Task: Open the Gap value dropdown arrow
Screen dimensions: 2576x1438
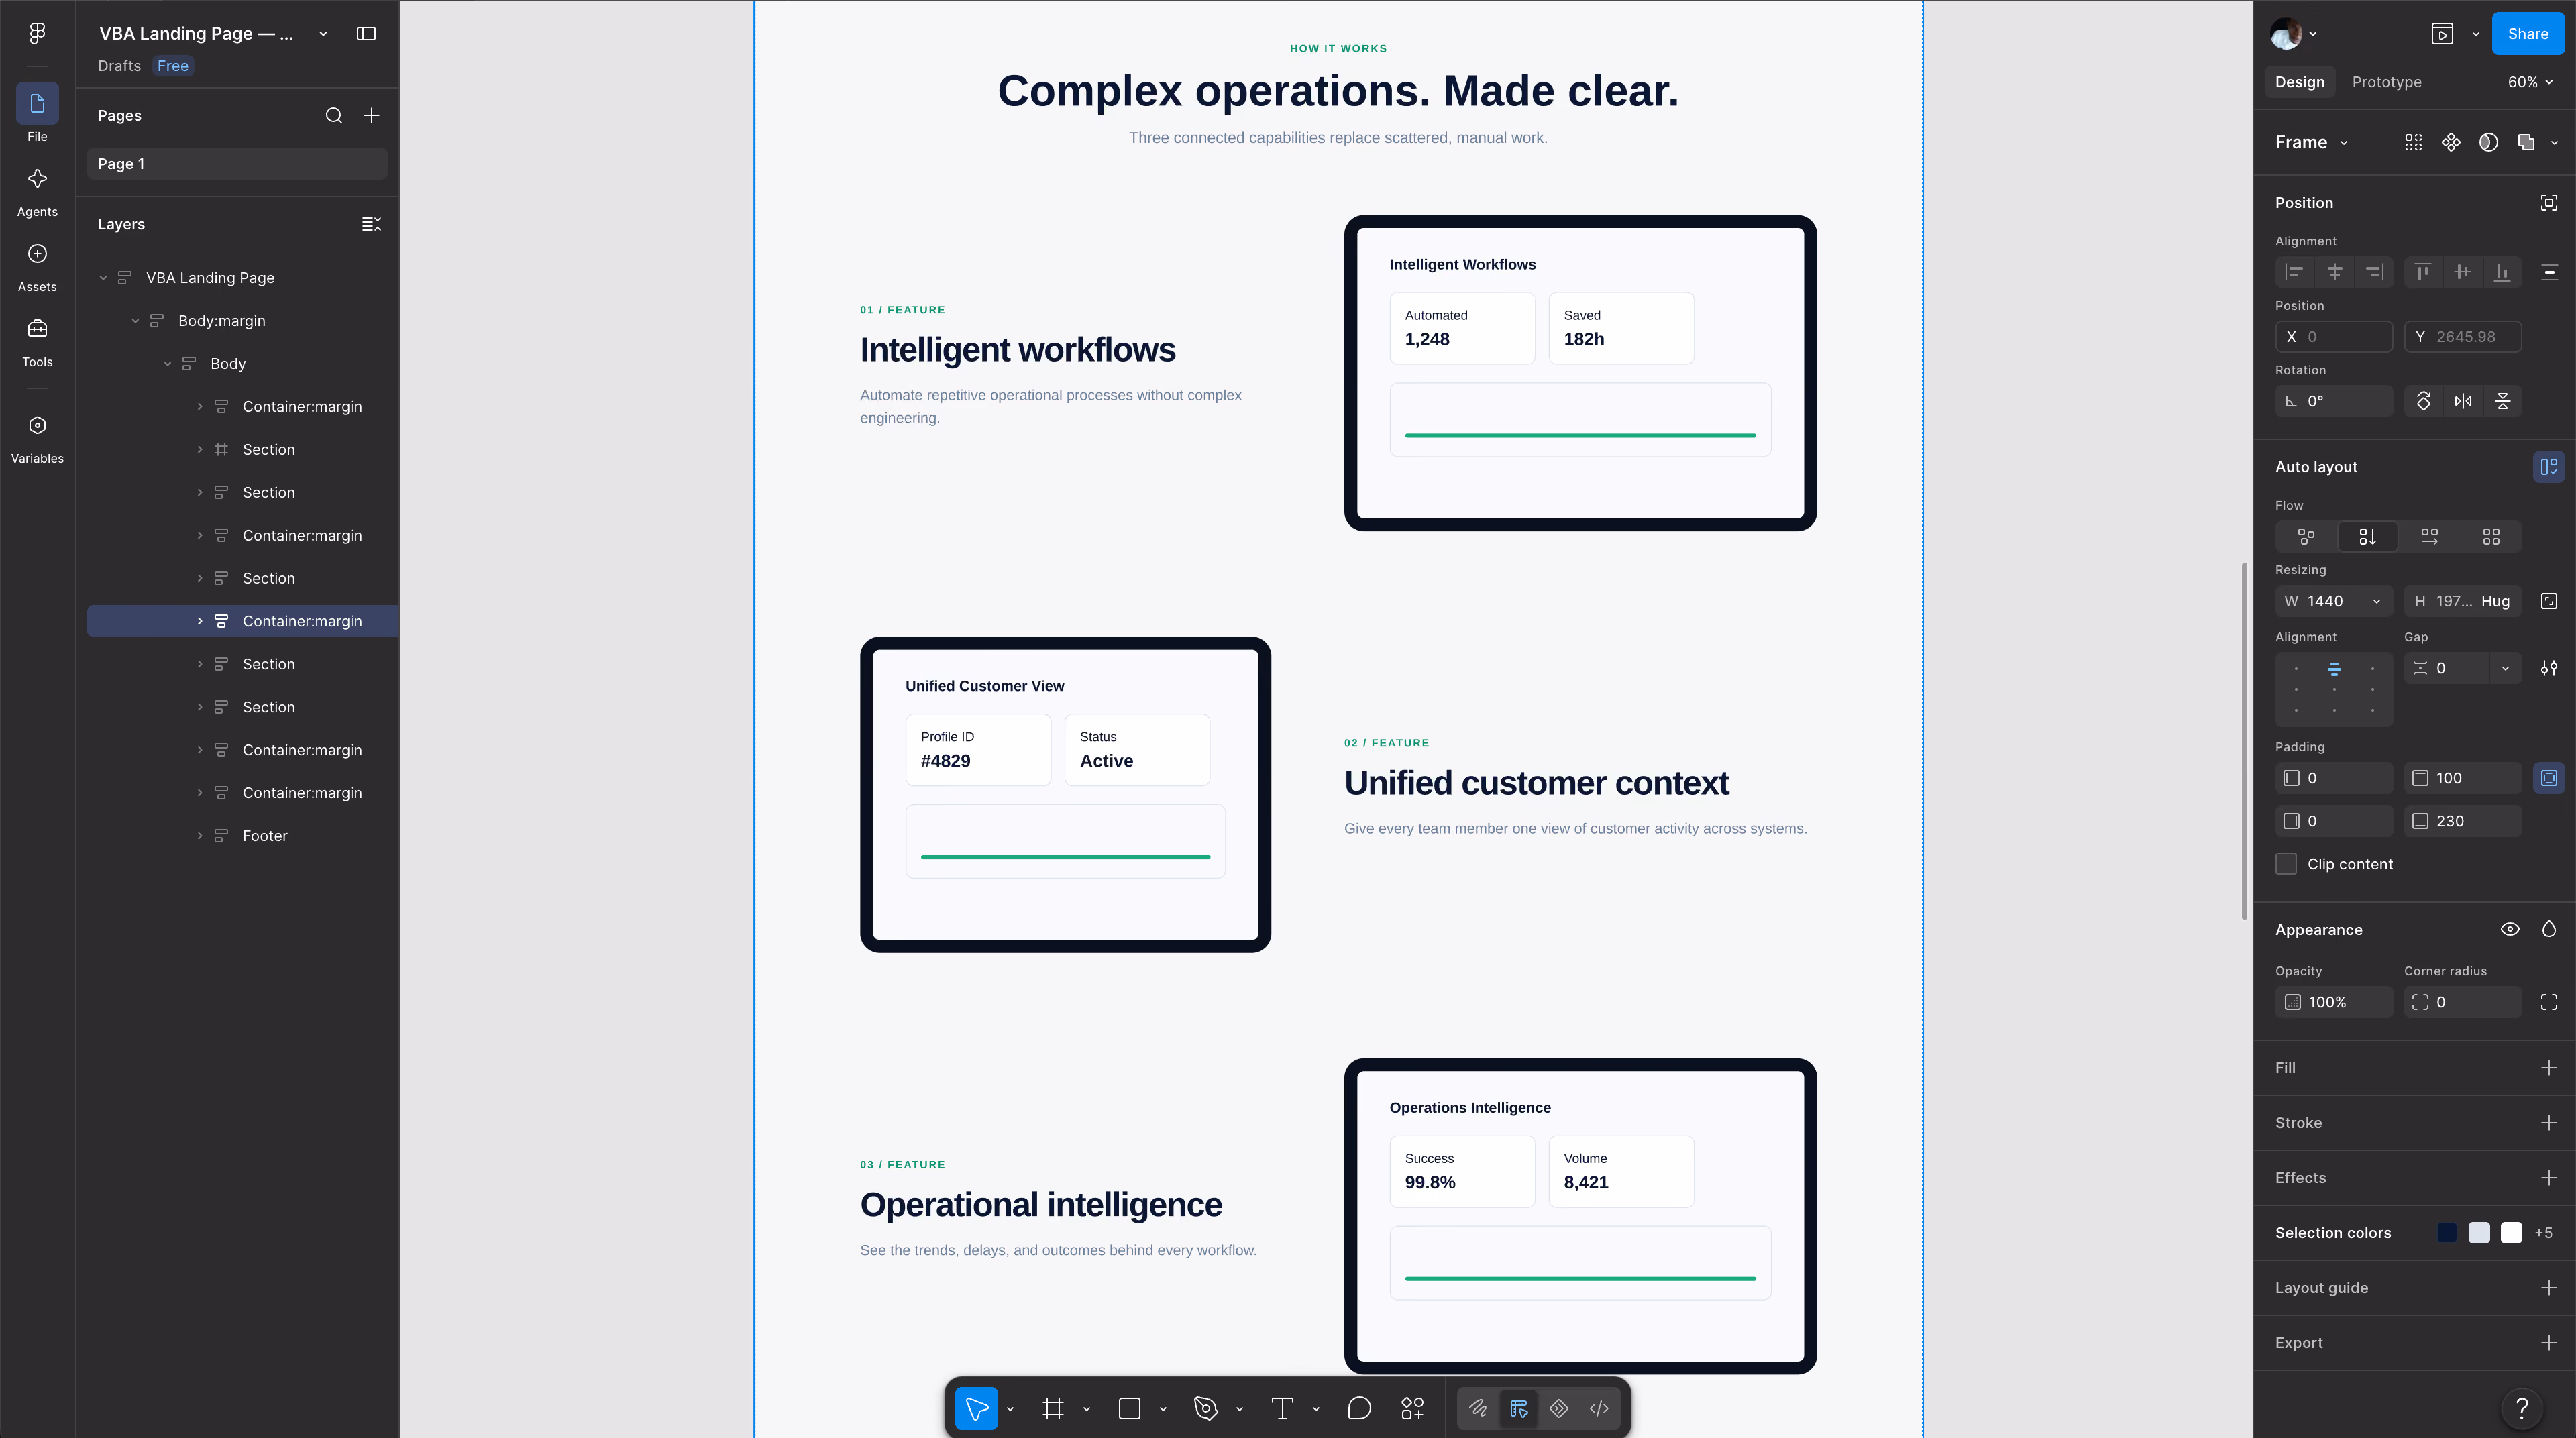Action: click(x=2505, y=668)
